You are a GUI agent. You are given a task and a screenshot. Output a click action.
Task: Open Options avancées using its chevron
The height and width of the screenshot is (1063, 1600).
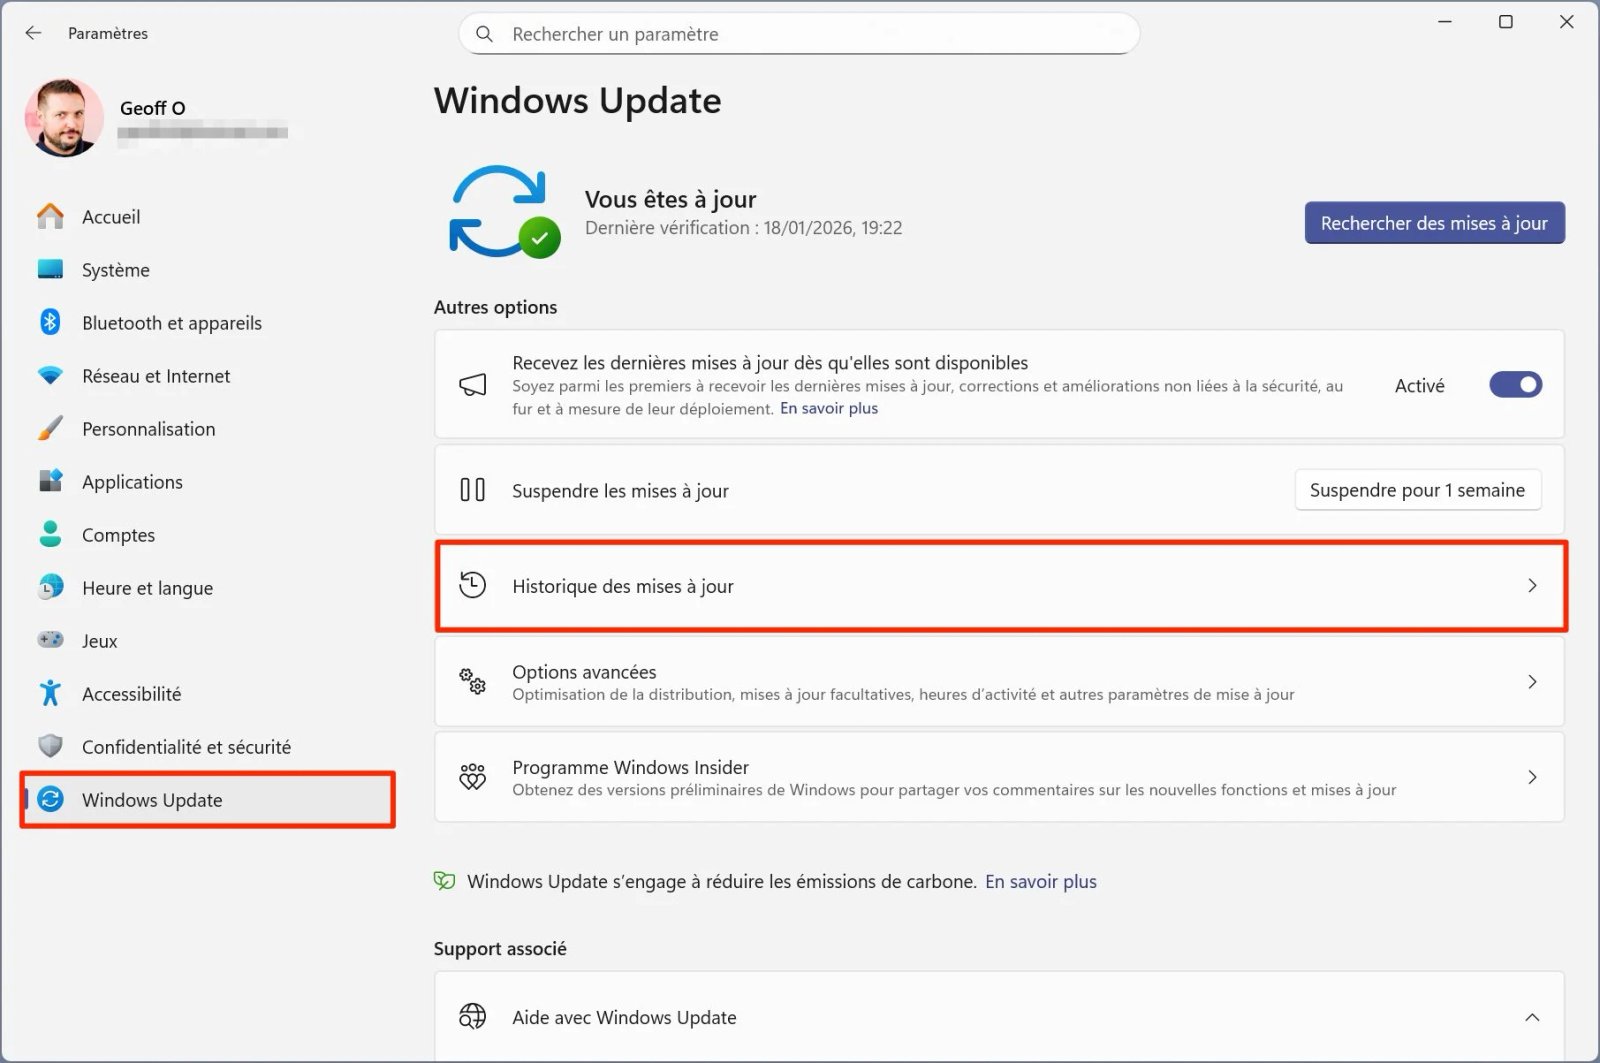pyautogui.click(x=1531, y=682)
